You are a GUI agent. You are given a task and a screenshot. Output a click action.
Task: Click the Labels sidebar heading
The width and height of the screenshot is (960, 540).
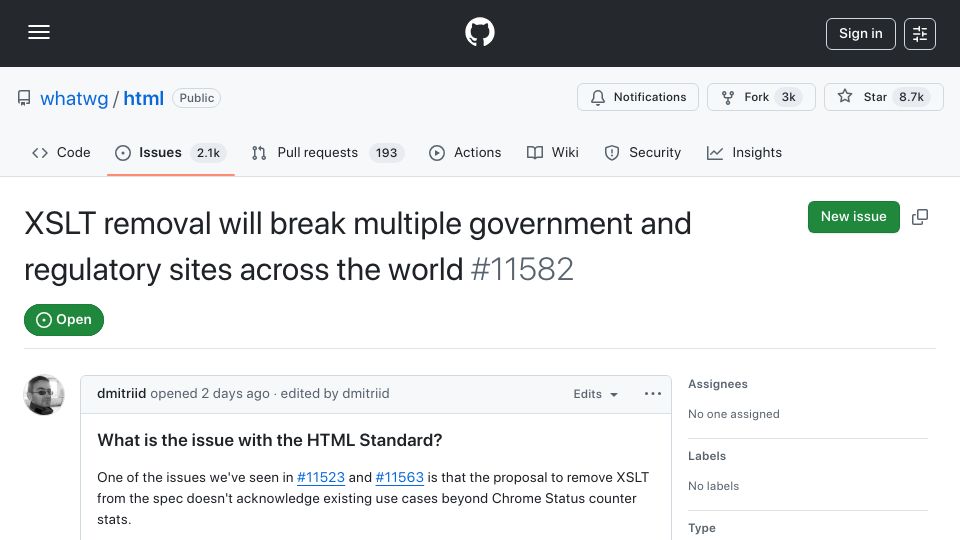point(707,456)
